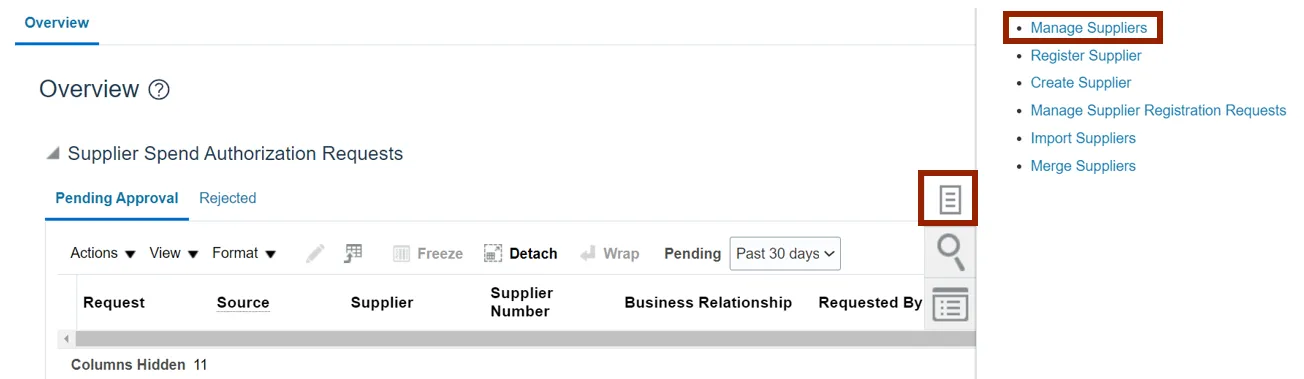This screenshot has width=1304, height=379.
Task: Switch to the Rejected tab
Action: [x=227, y=198]
